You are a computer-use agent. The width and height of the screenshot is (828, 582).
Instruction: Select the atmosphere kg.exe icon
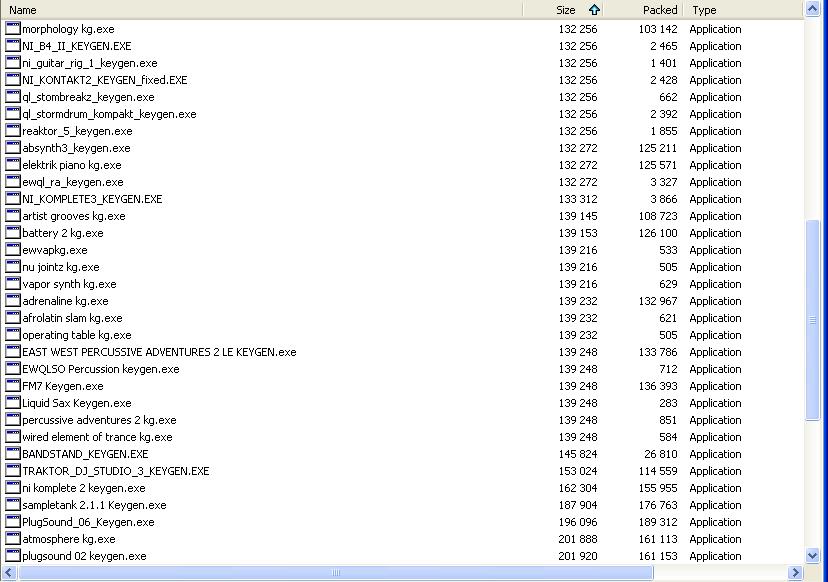[x=13, y=538]
